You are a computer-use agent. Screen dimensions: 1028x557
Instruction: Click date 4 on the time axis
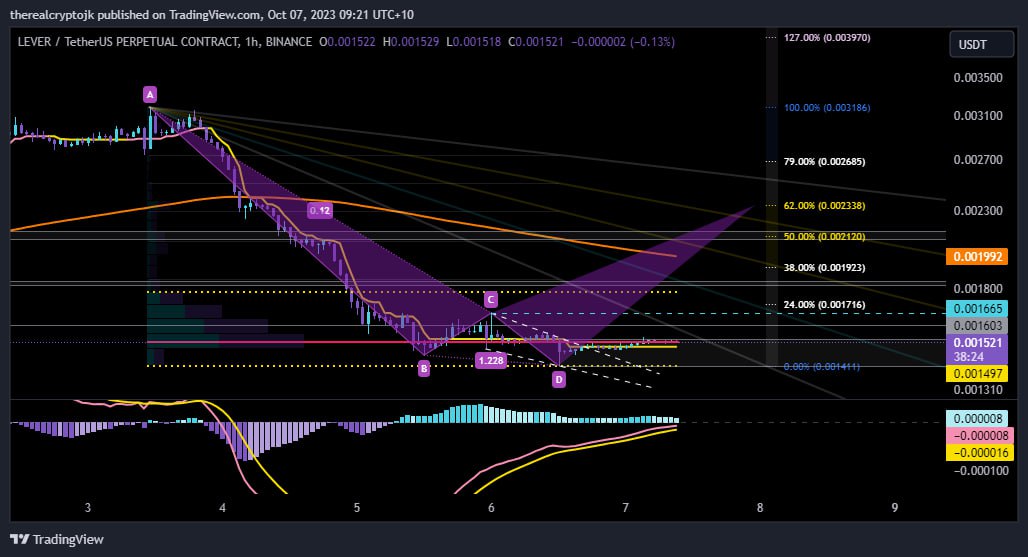click(x=222, y=507)
